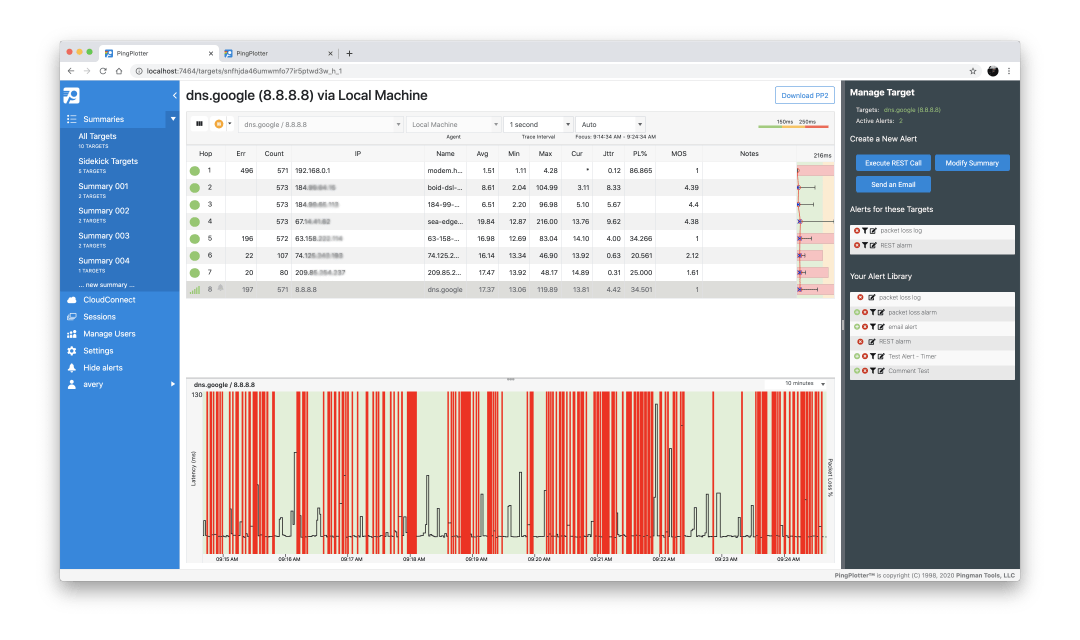Click the pause trace toolbar button
This screenshot has width=1080, height=640.
coord(200,124)
